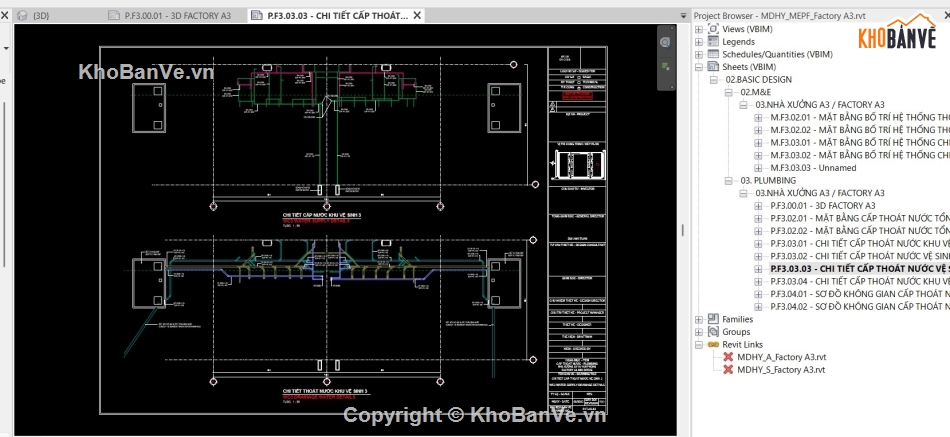
Task: Select sheet P.F3.03.04 in Project Browser
Action: [x=859, y=281]
